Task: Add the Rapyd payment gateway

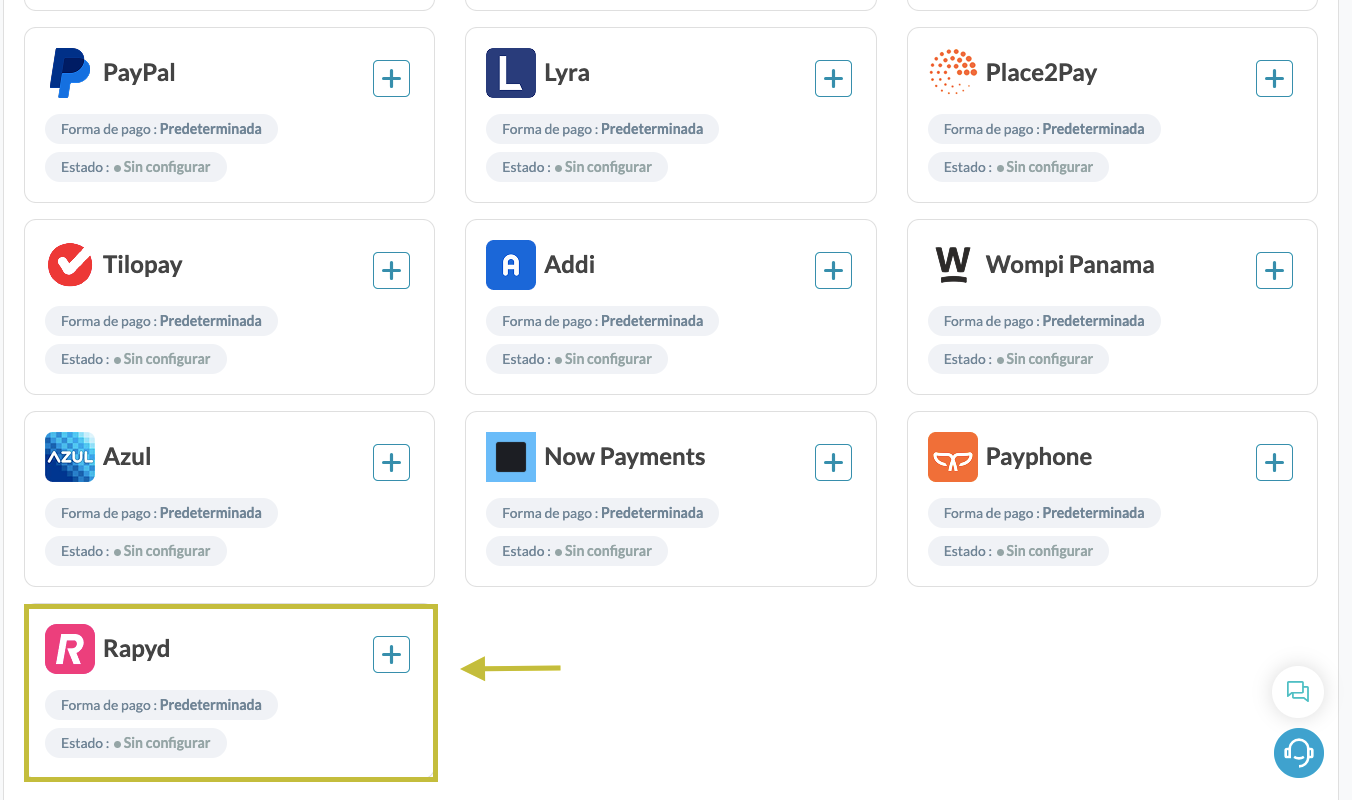Action: coord(391,654)
